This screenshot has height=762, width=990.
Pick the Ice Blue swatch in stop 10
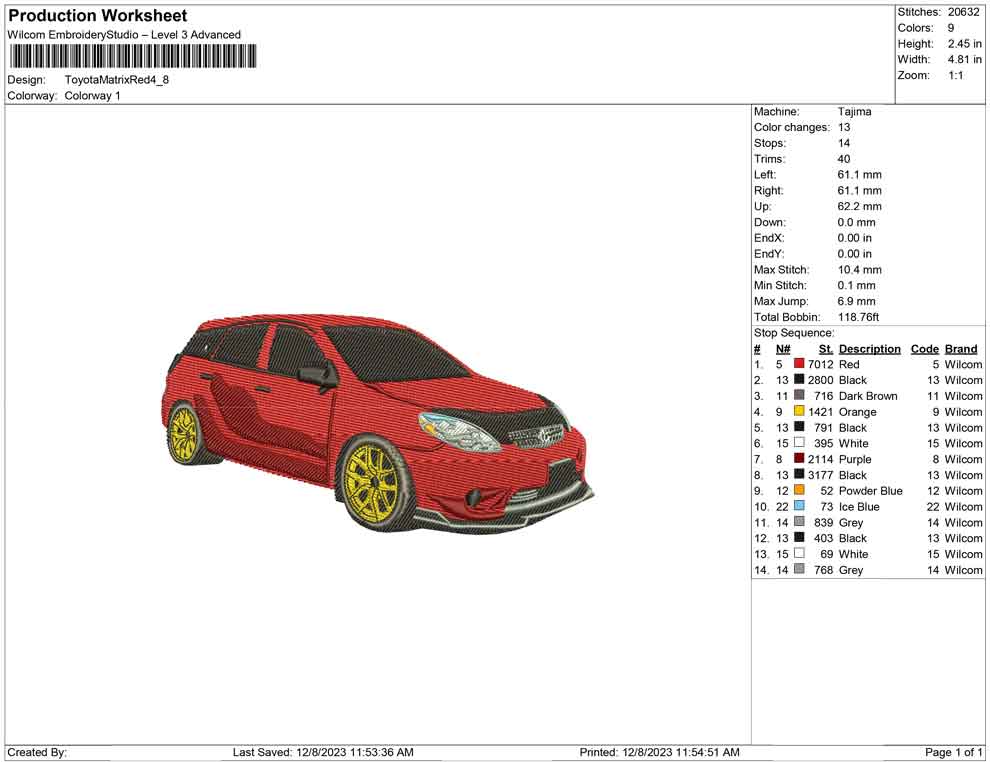799,507
